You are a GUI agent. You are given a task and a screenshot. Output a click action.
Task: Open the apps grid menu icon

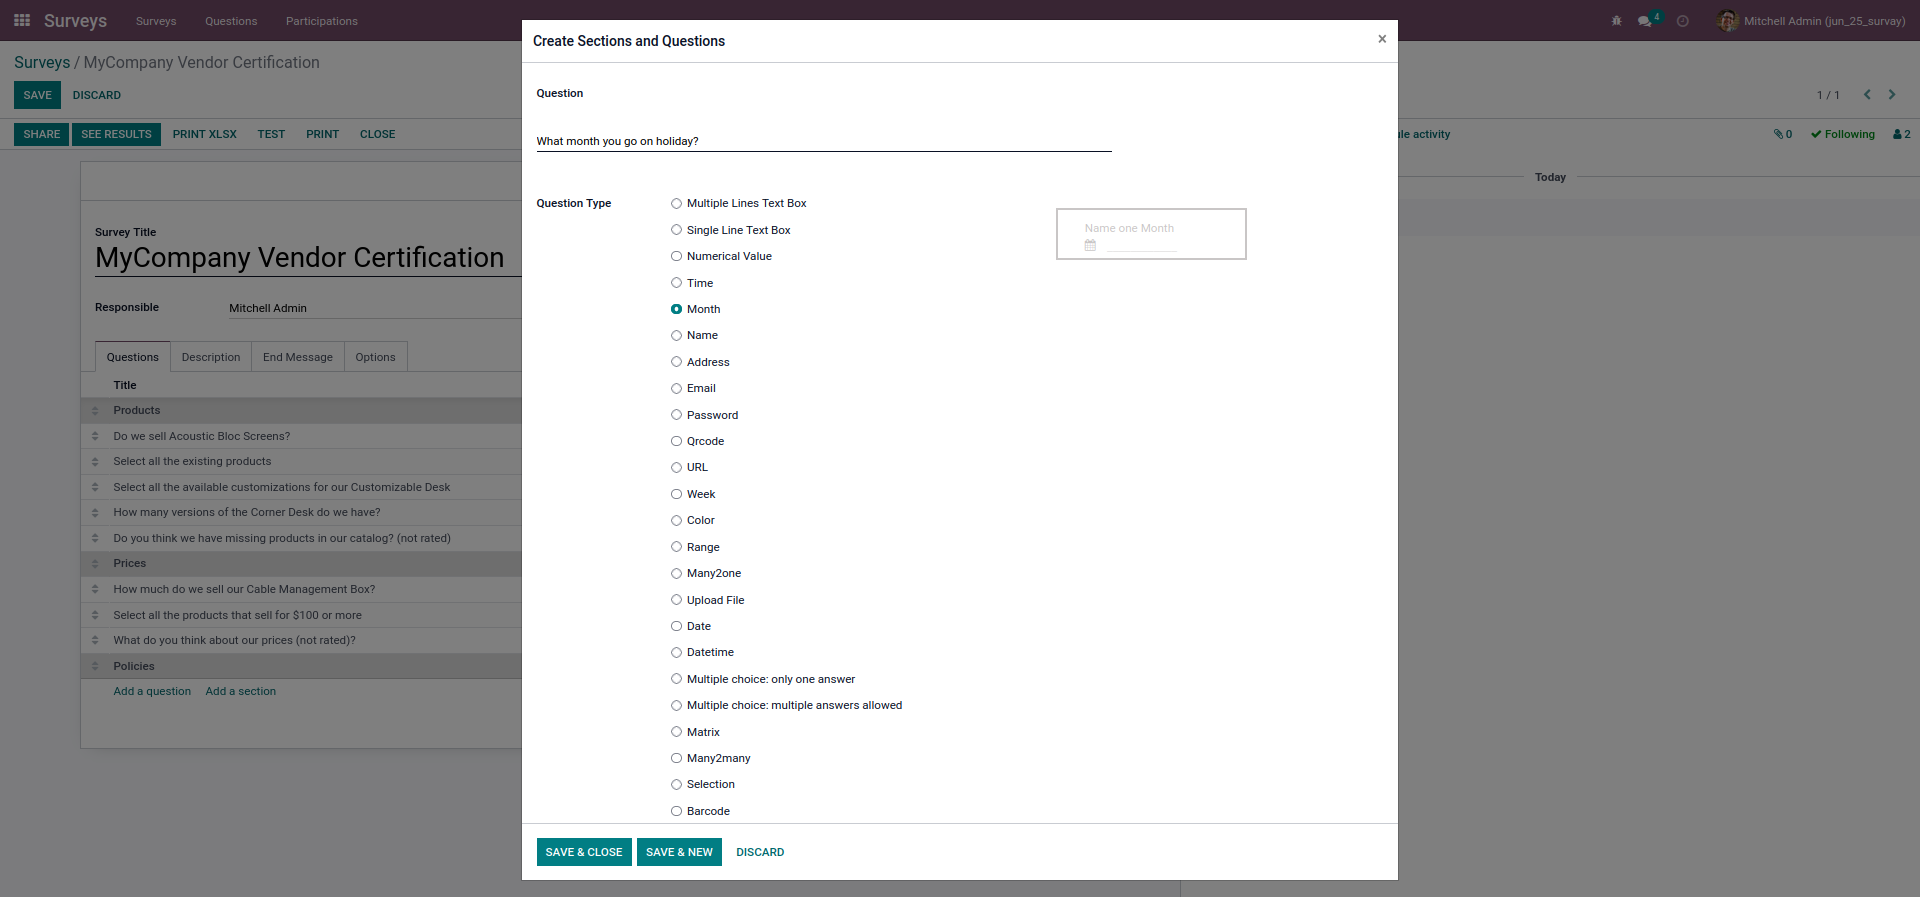click(x=22, y=20)
